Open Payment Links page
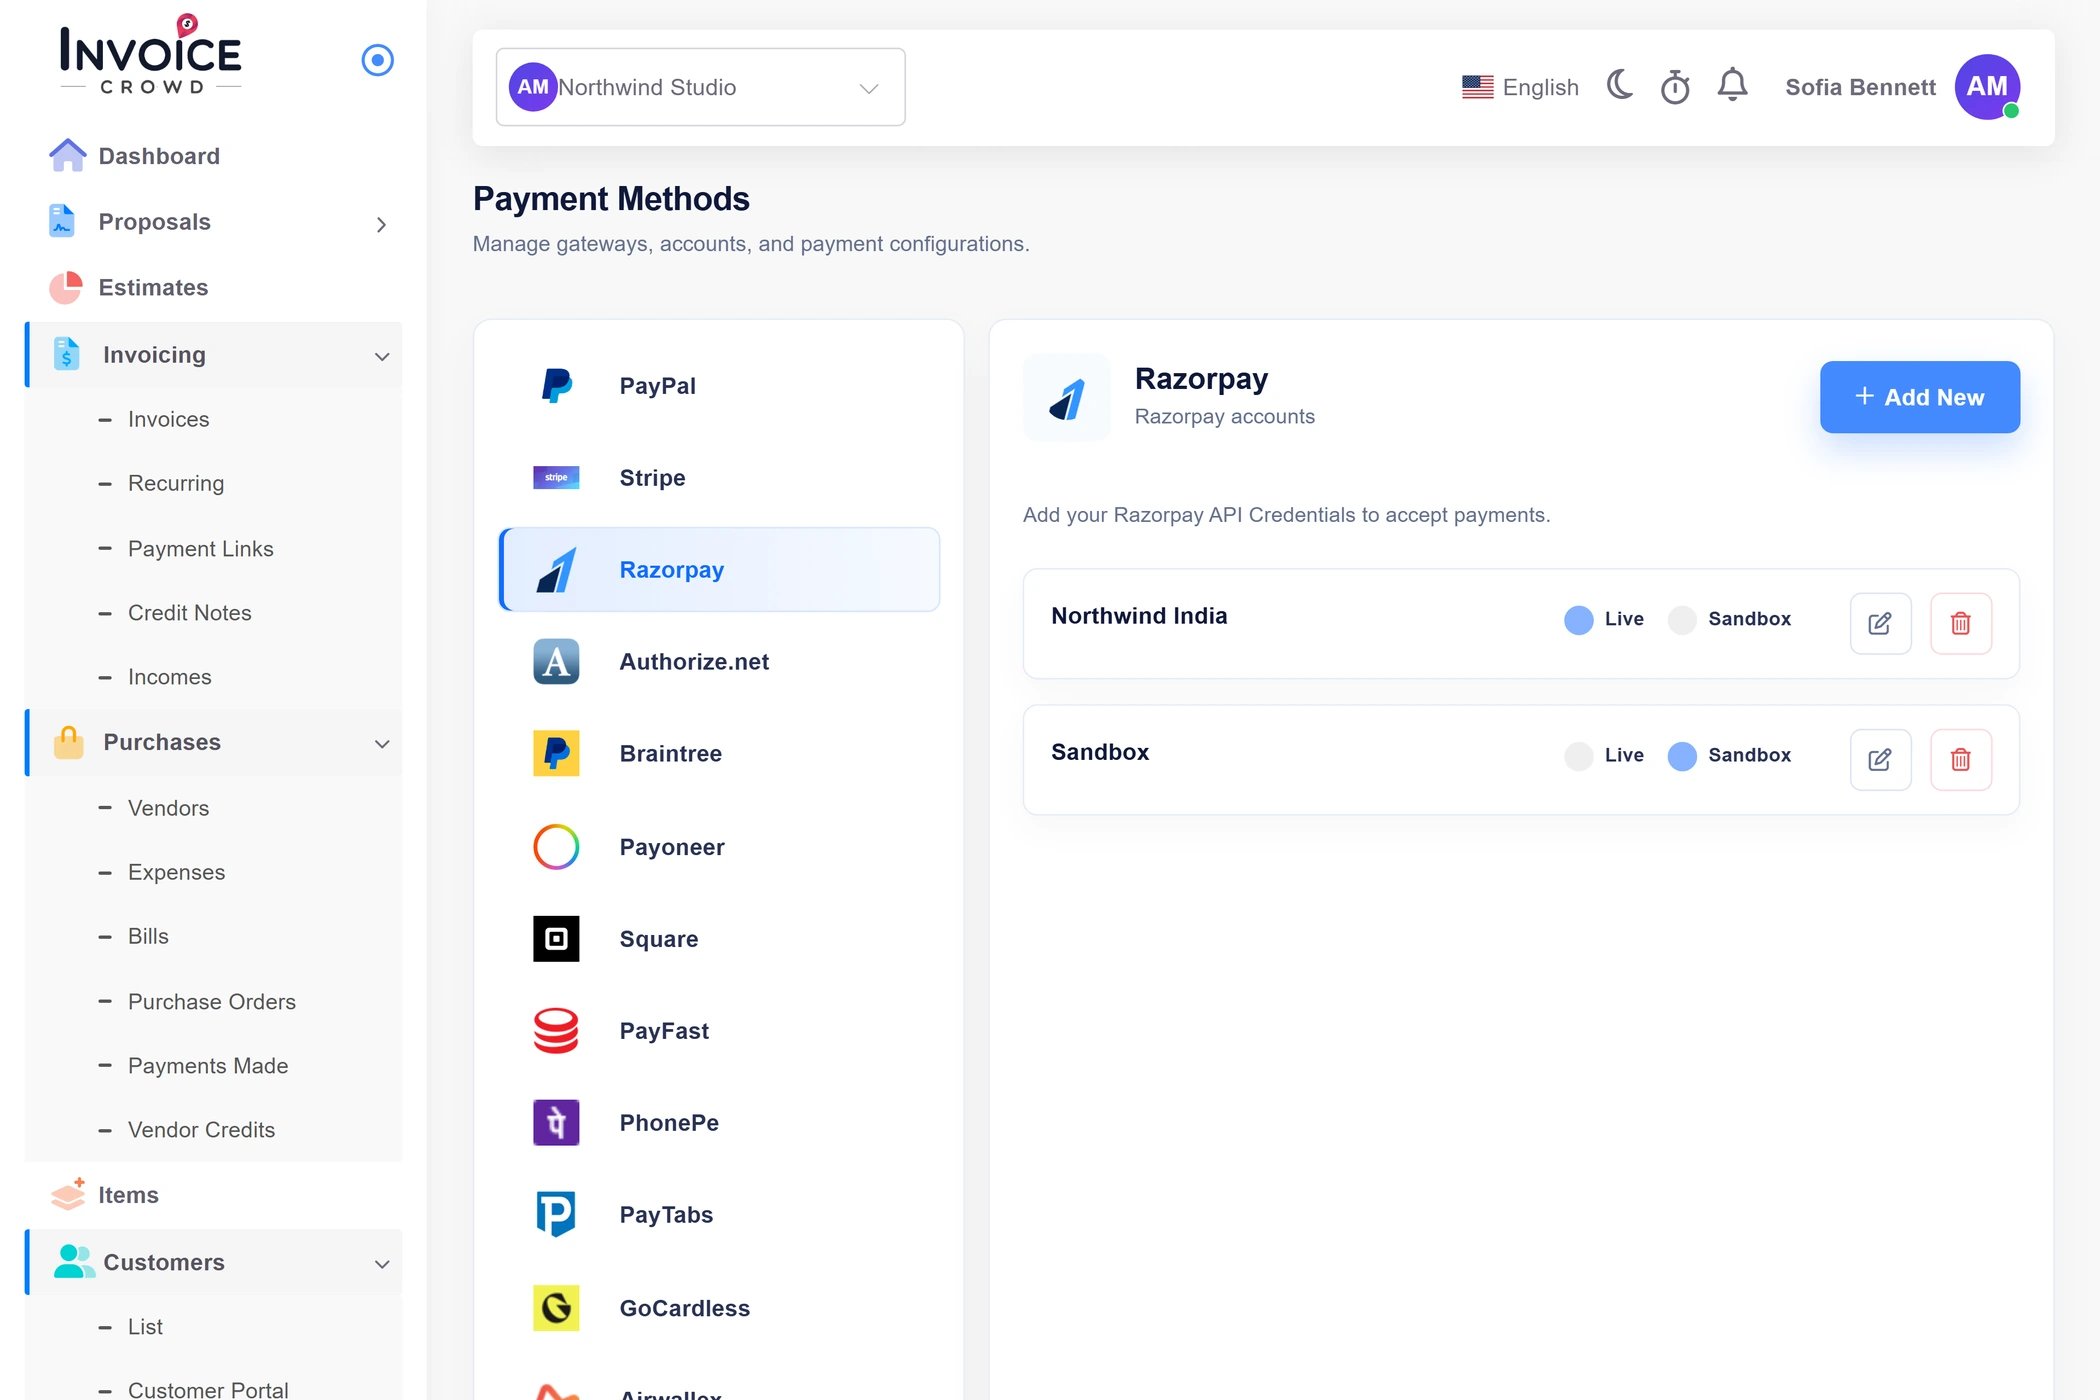This screenshot has height=1400, width=2100. coord(200,548)
